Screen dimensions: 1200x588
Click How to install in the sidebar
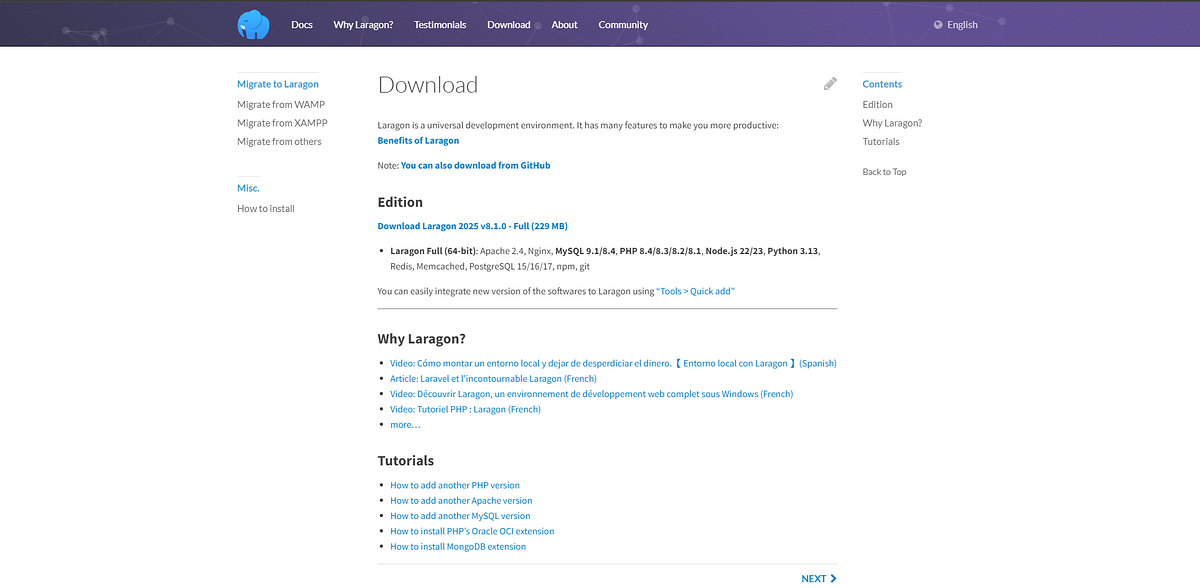coord(265,208)
